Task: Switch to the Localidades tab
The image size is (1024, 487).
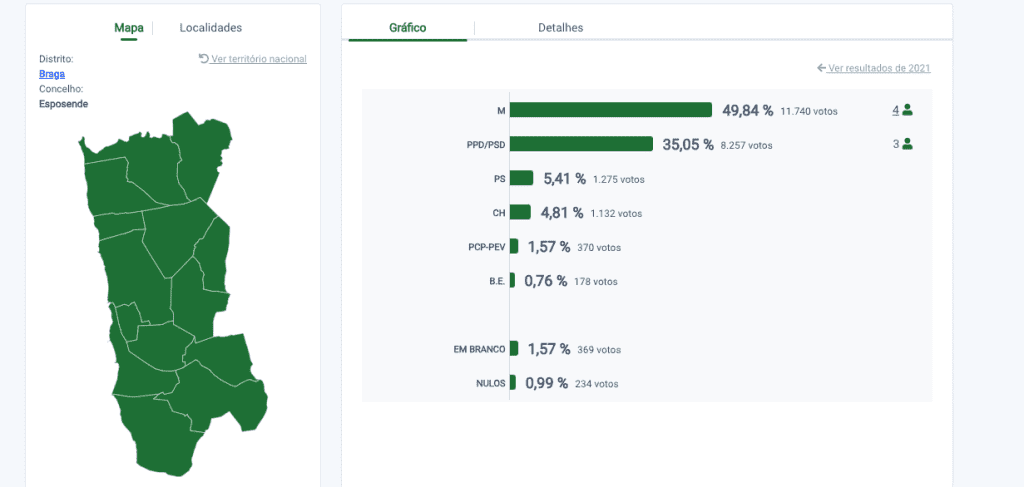Action: pyautogui.click(x=210, y=27)
